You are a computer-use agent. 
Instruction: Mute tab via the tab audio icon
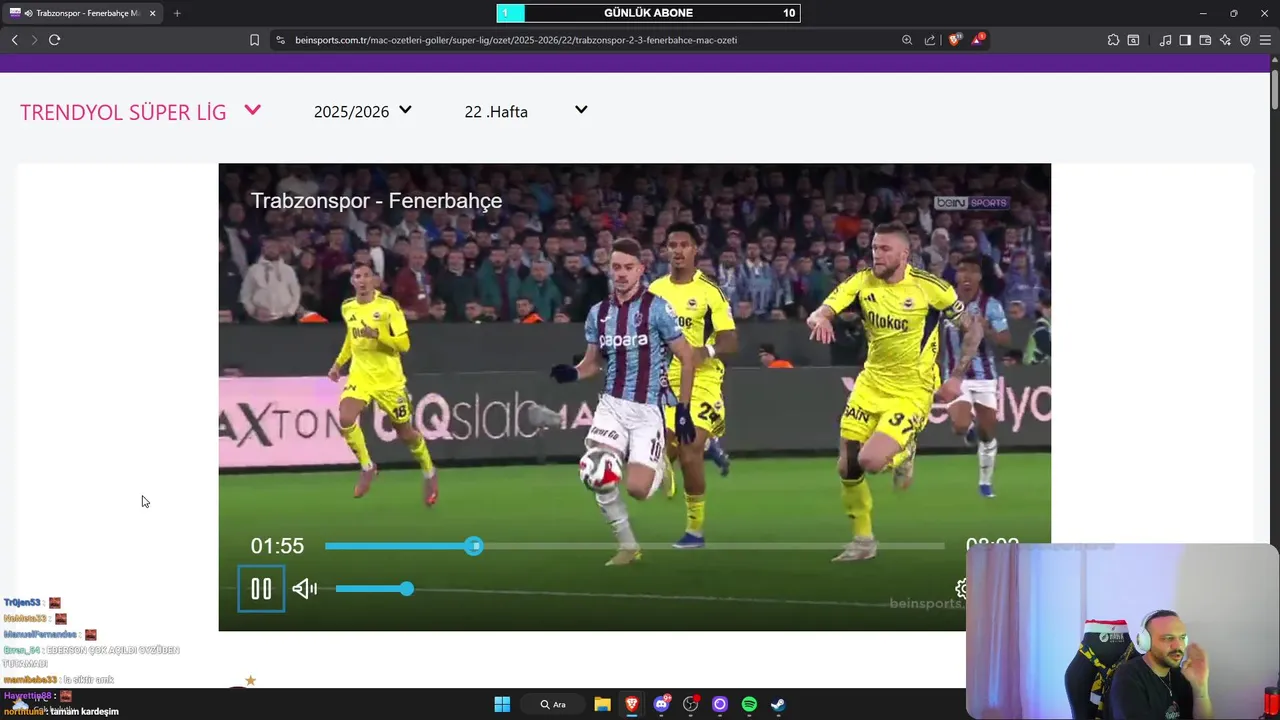[x=28, y=13]
